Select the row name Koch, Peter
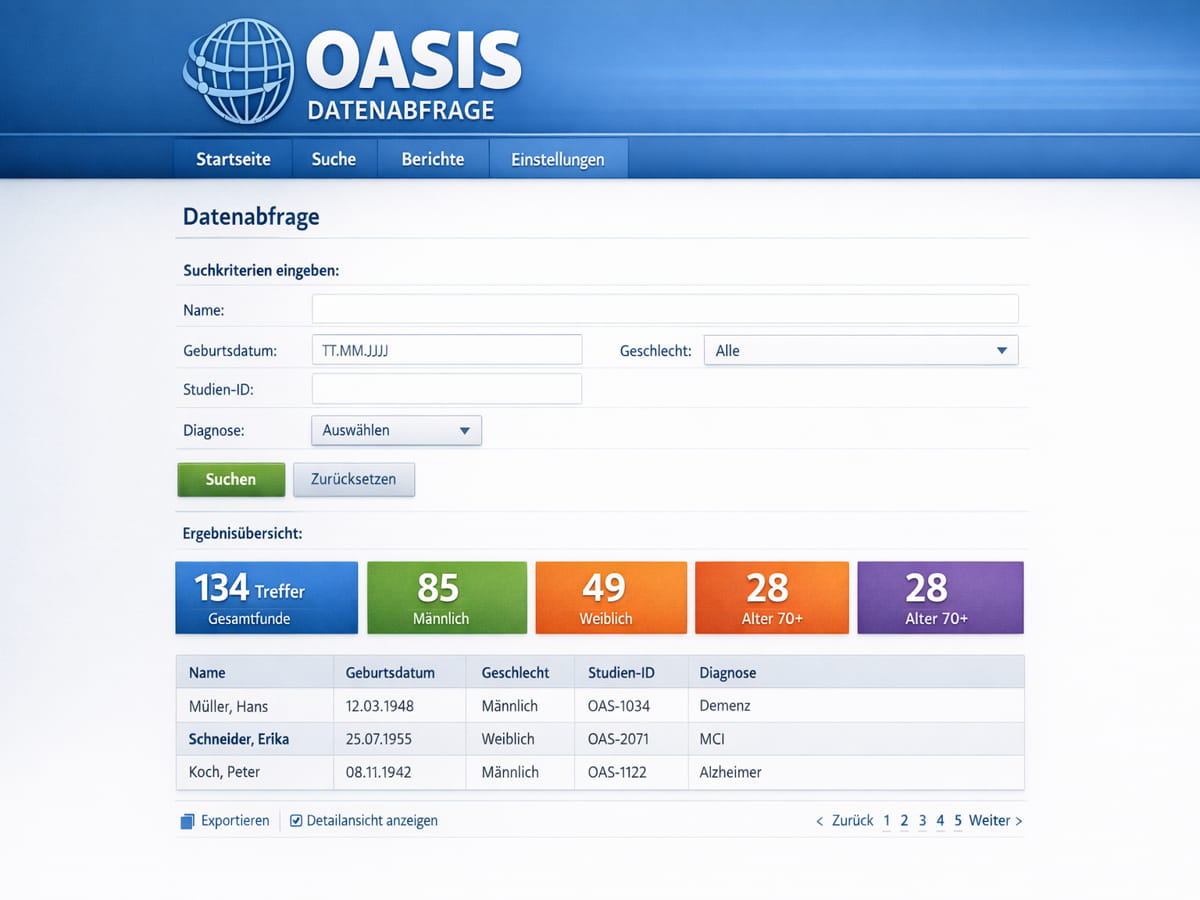 click(x=225, y=772)
